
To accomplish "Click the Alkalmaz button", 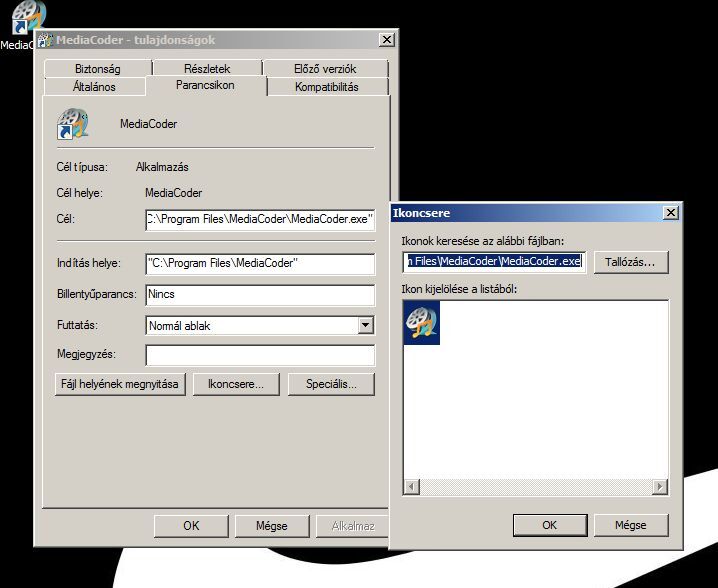I will [x=353, y=526].
